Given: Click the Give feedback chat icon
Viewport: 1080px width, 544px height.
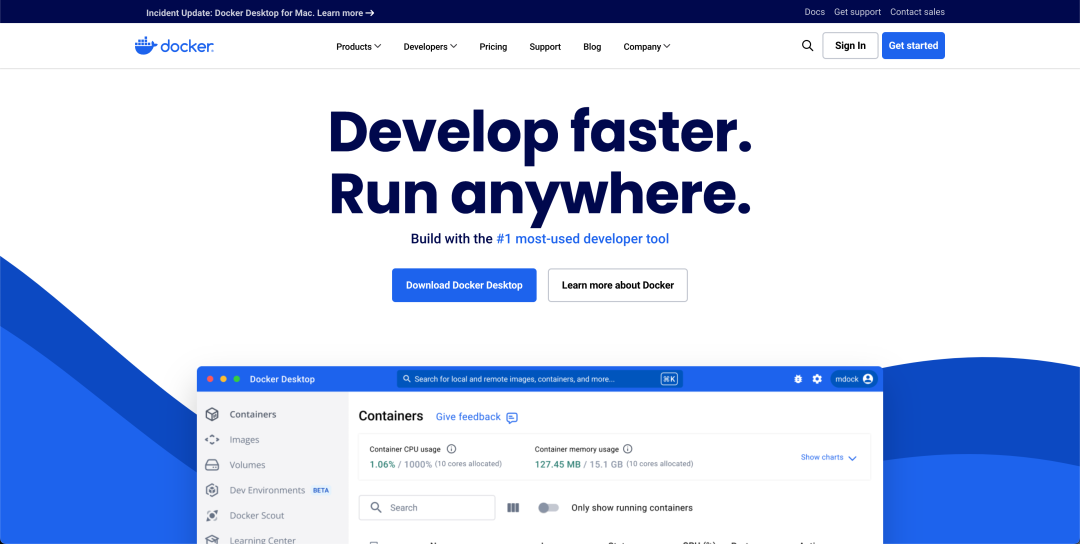Looking at the screenshot, I should (512, 417).
